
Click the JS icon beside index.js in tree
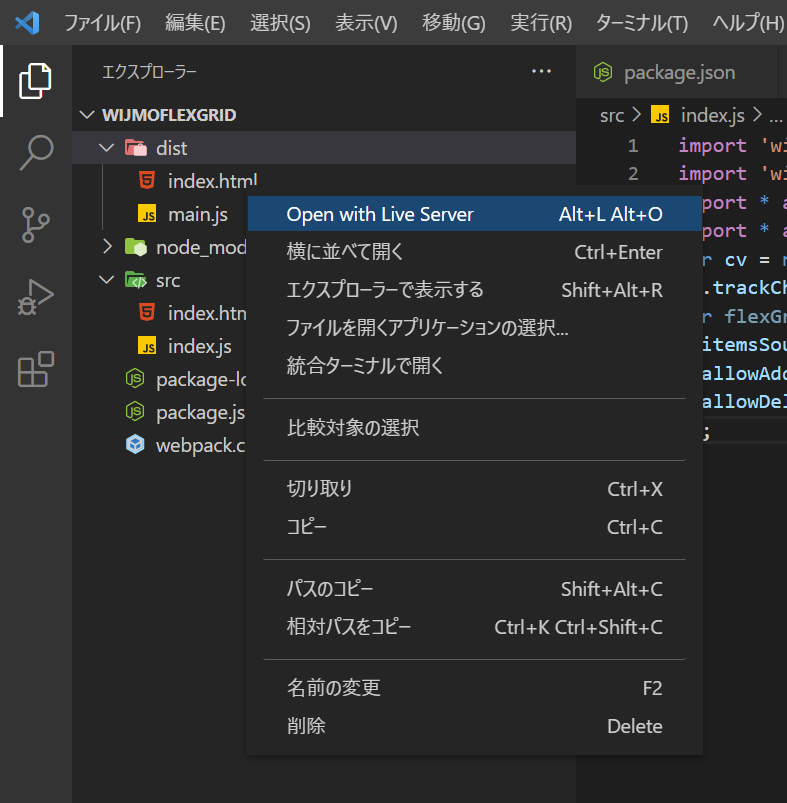147,346
